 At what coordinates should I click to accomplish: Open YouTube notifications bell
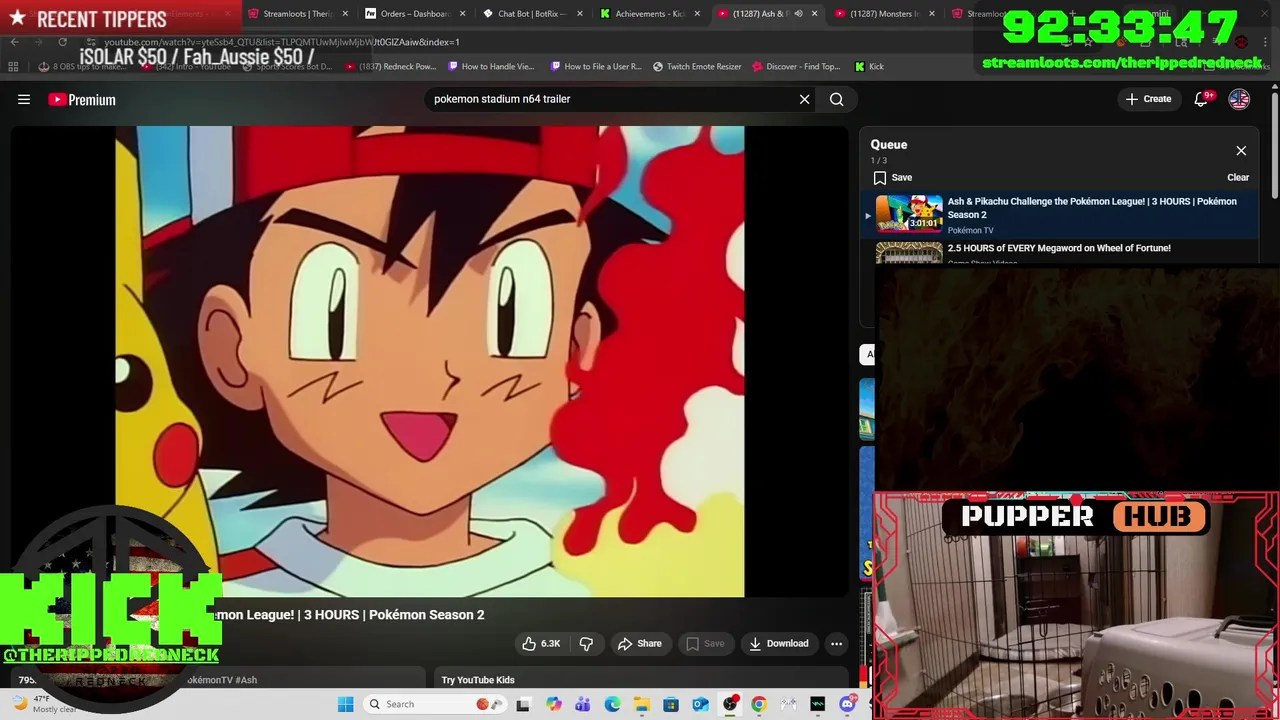point(1202,99)
